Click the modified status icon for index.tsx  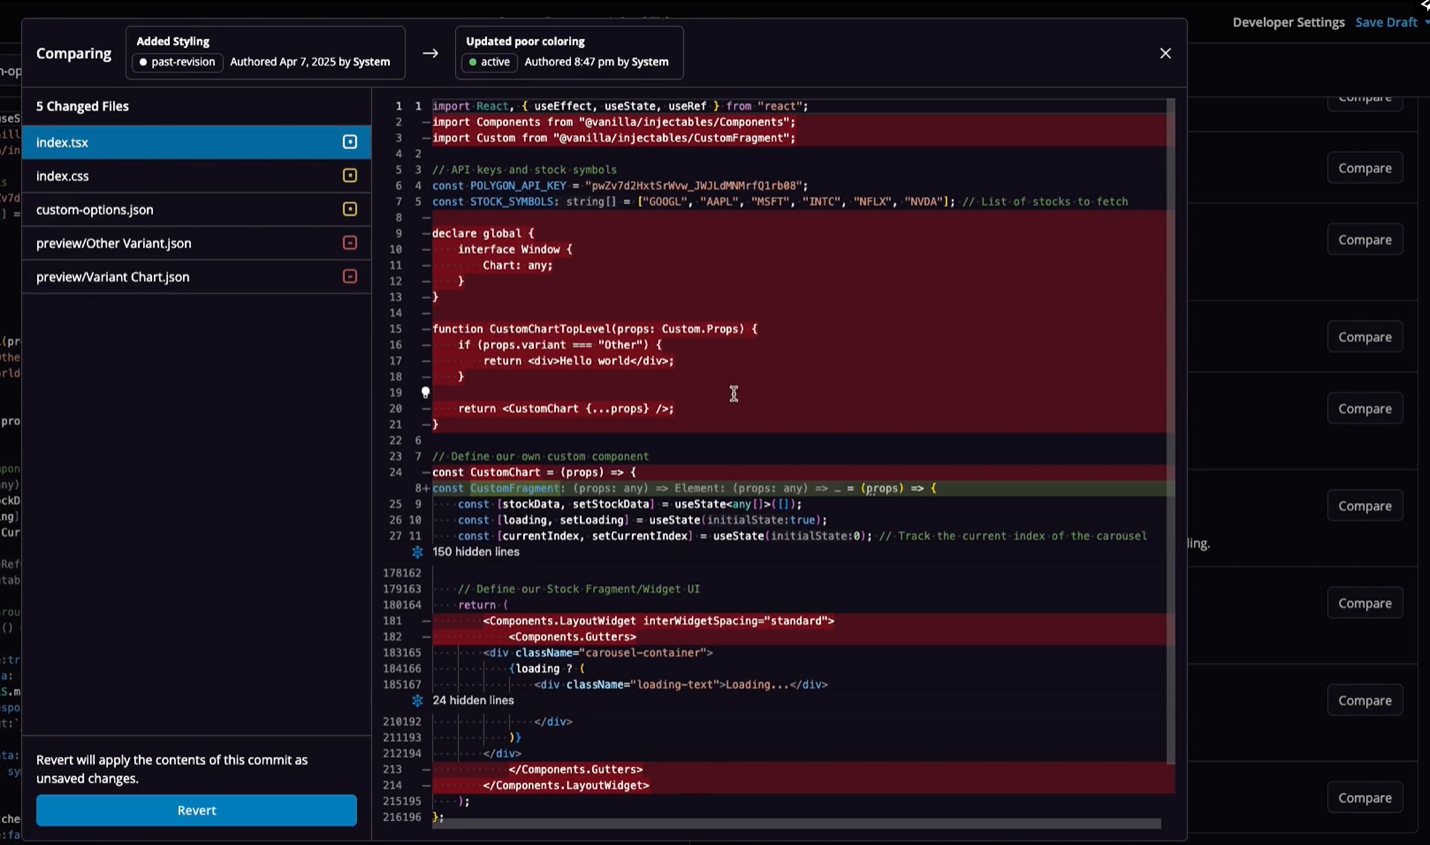[350, 142]
